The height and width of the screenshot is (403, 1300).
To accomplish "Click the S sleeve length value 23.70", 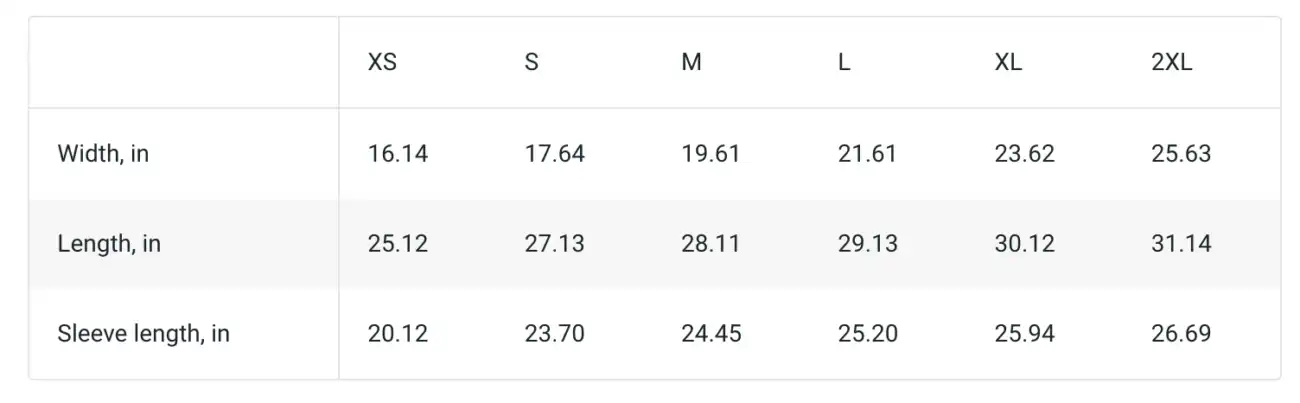I will 554,334.
